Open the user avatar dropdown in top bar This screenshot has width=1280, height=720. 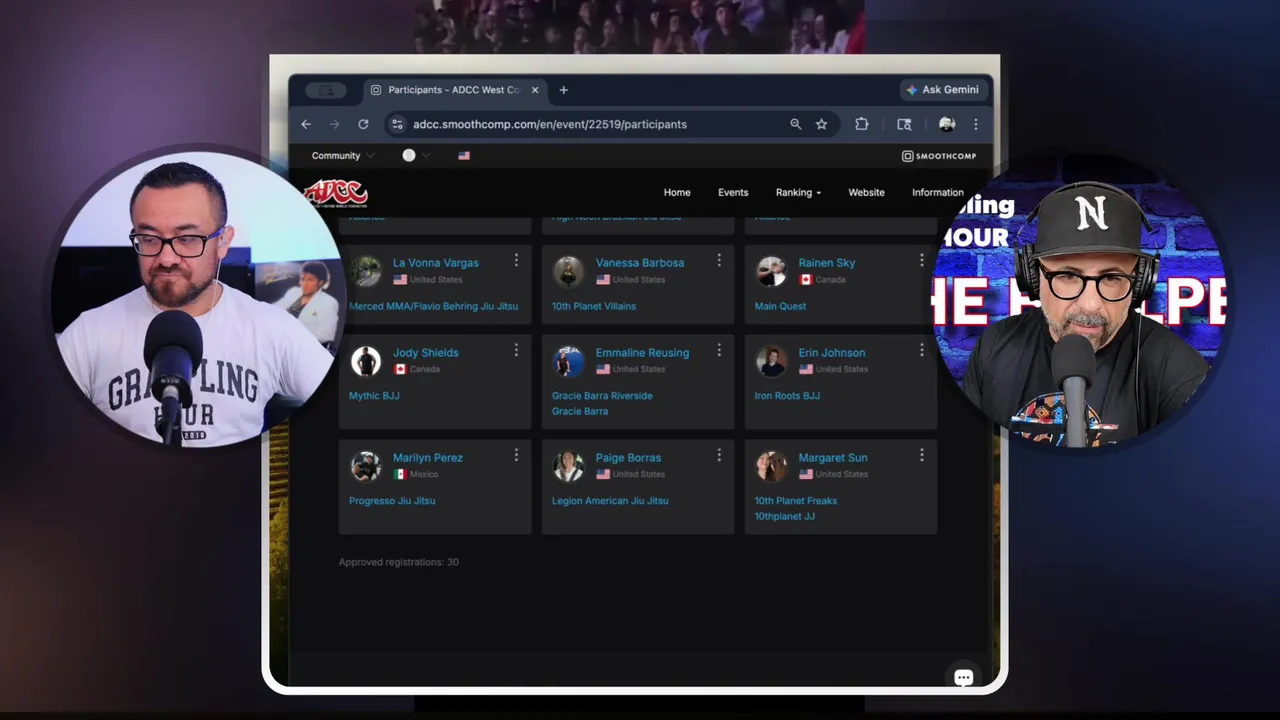pos(416,156)
